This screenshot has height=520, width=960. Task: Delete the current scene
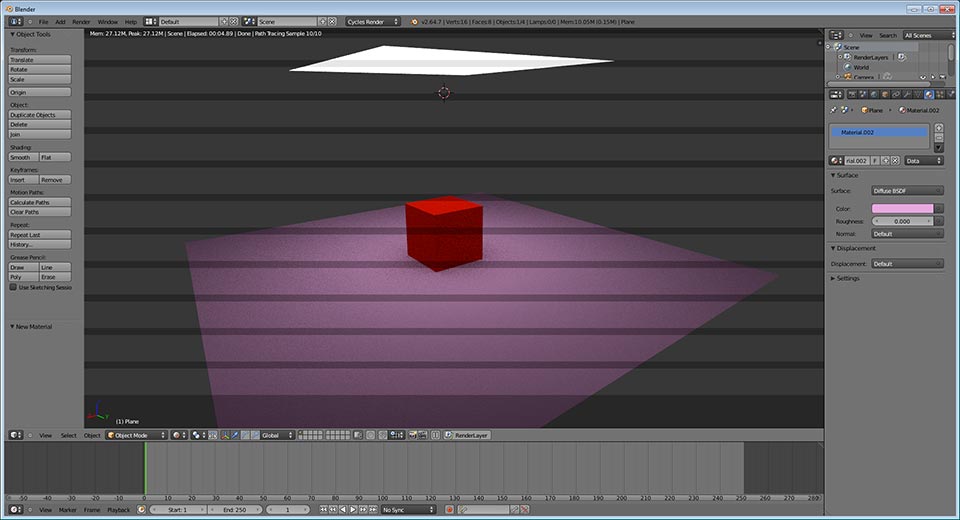point(332,21)
